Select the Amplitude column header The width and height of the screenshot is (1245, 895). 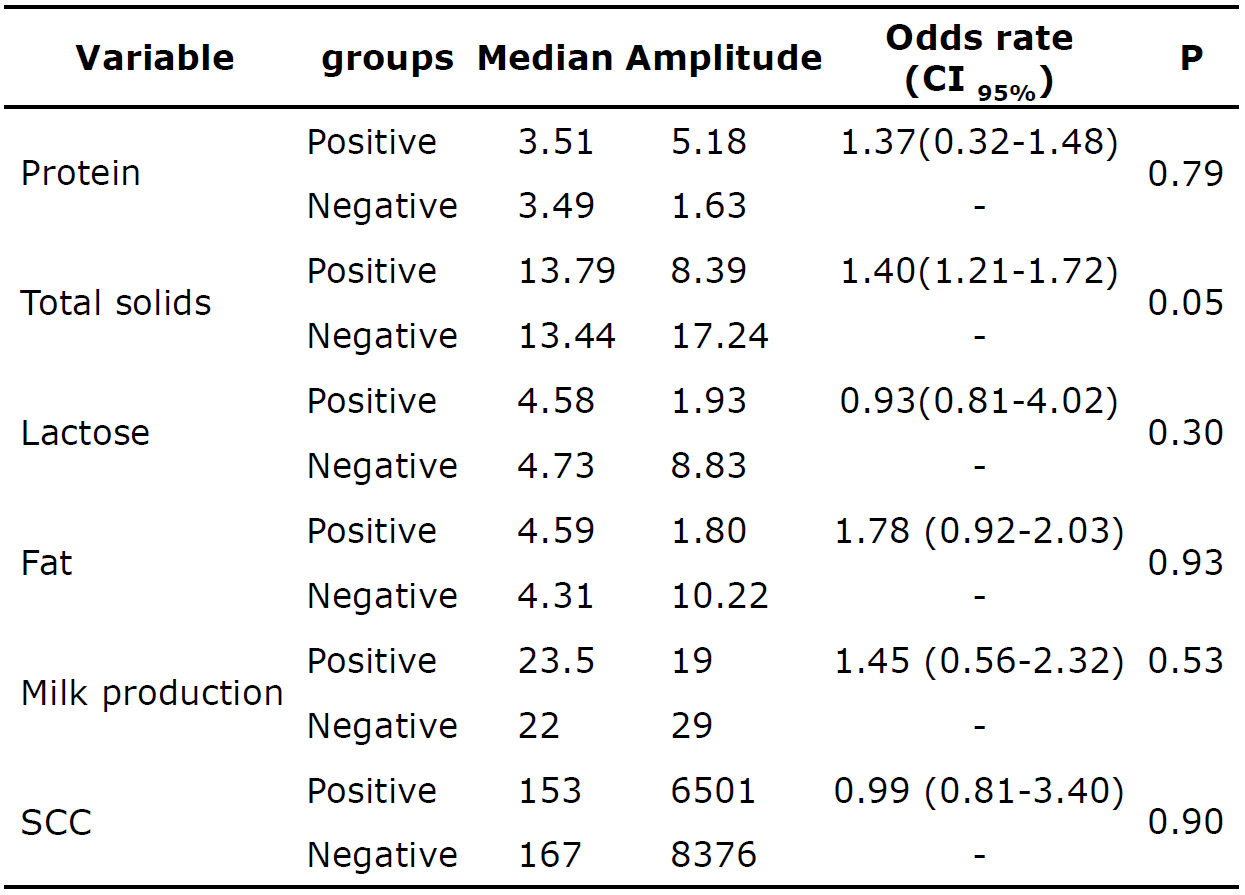pyautogui.click(x=724, y=58)
